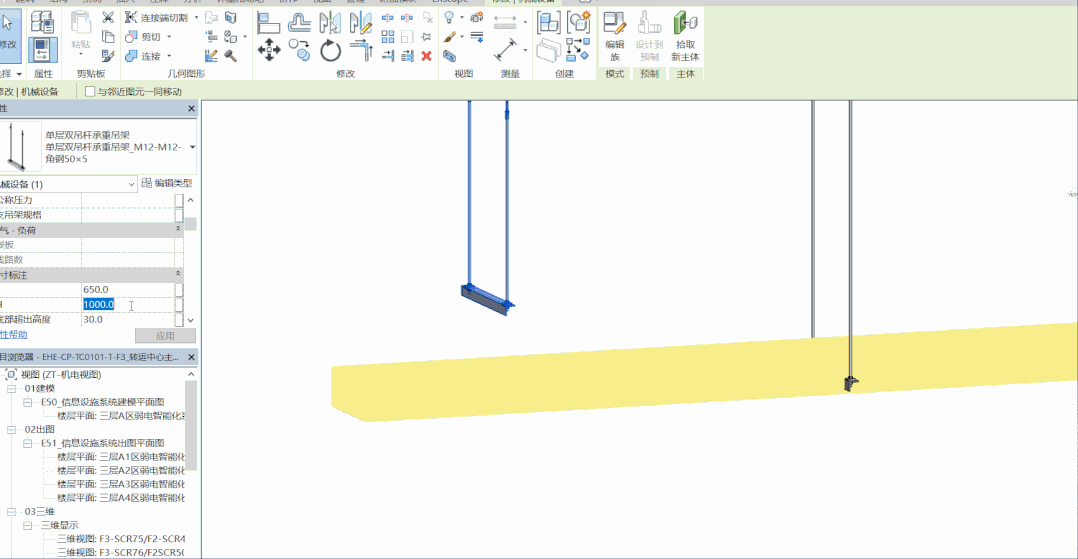Viewport: 1078px width, 559px height.
Task: Click the 应用 apply button
Action: tap(165, 336)
